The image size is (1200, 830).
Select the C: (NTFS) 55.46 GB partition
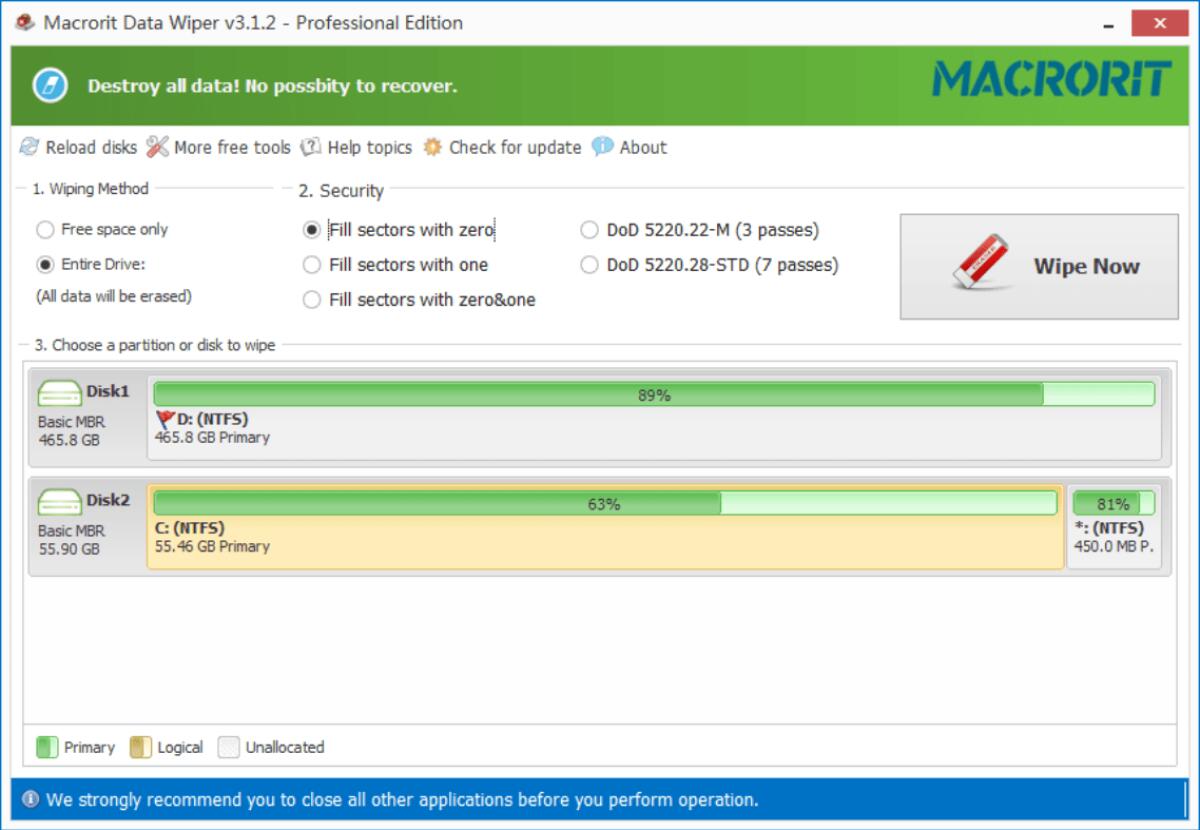604,528
